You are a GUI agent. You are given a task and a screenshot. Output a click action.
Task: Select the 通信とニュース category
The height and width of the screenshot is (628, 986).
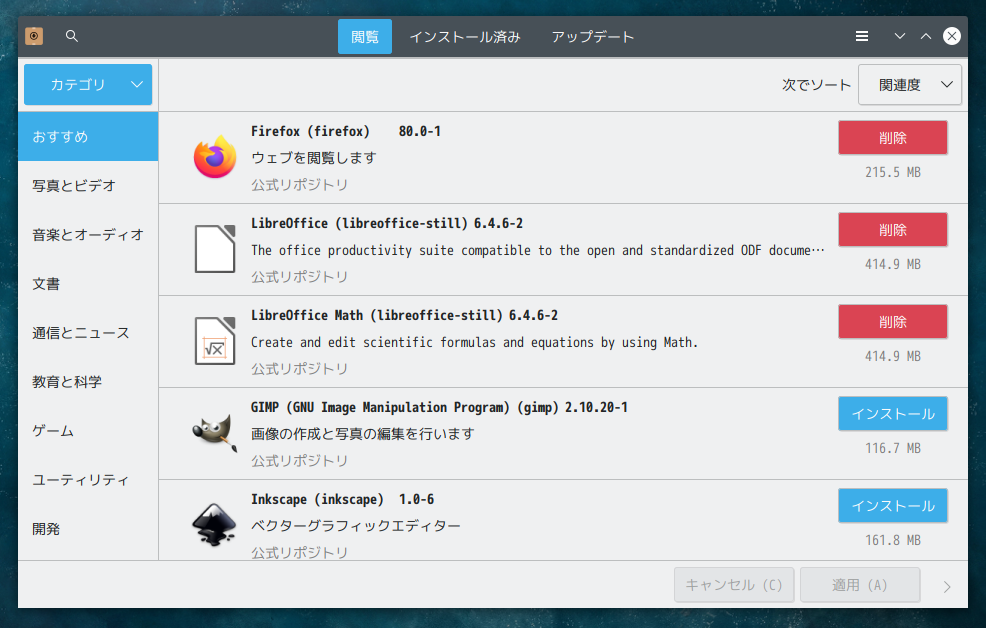(88, 333)
